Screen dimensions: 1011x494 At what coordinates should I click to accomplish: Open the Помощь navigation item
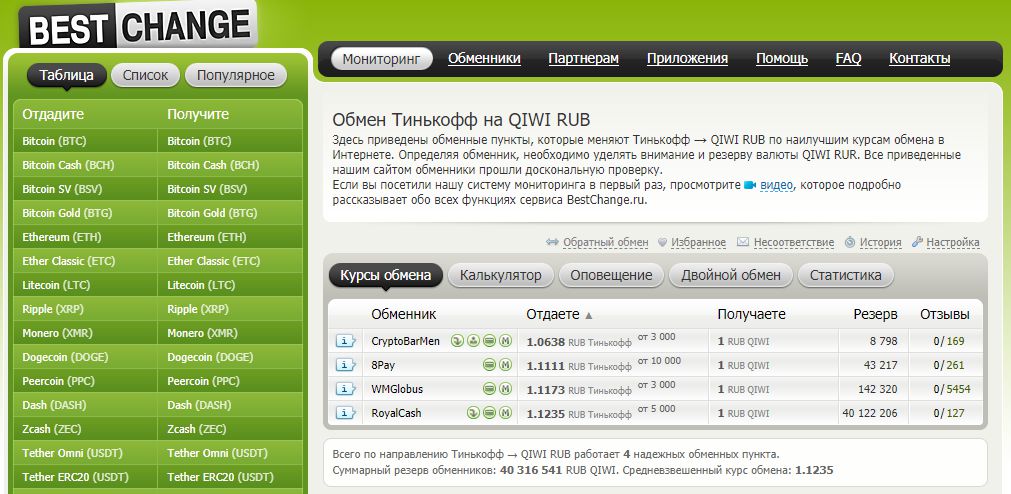tap(782, 59)
